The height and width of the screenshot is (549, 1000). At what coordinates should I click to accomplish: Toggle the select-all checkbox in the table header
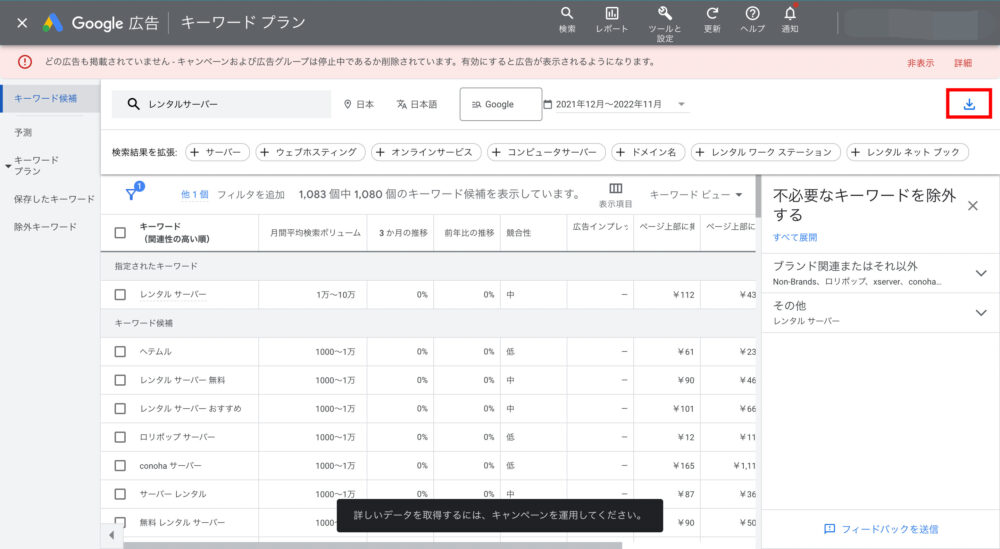(x=120, y=233)
